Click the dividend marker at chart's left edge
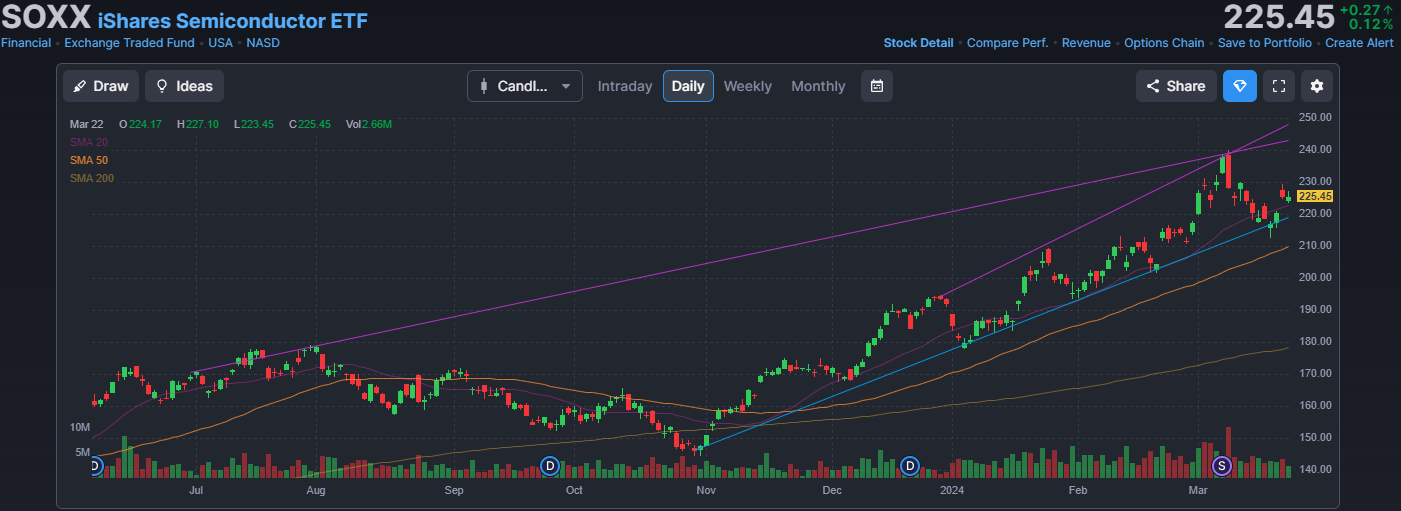Image resolution: width=1401 pixels, height=511 pixels. (x=95, y=465)
